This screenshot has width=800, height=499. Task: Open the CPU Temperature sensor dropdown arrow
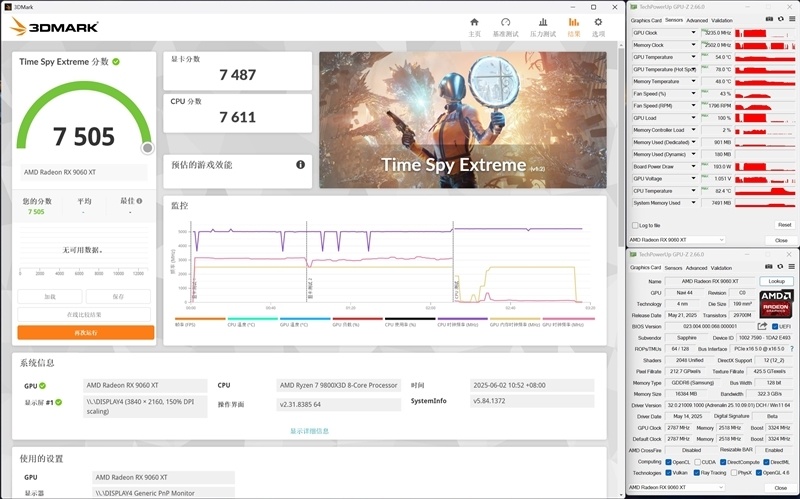tap(693, 191)
